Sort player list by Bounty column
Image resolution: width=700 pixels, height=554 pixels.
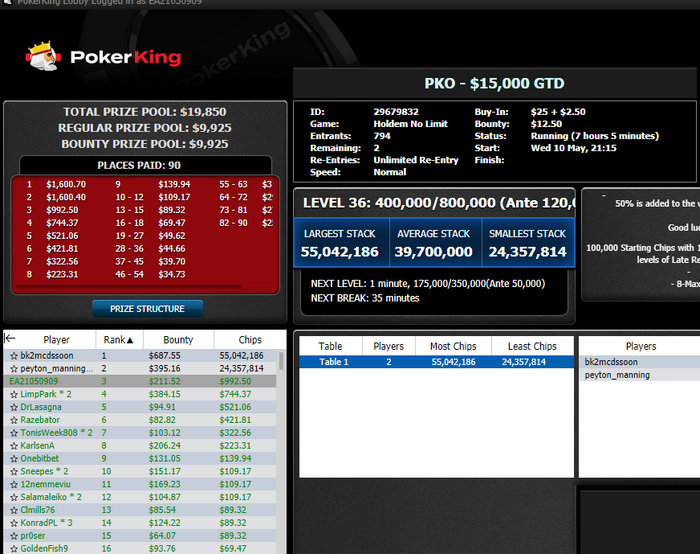[178, 340]
